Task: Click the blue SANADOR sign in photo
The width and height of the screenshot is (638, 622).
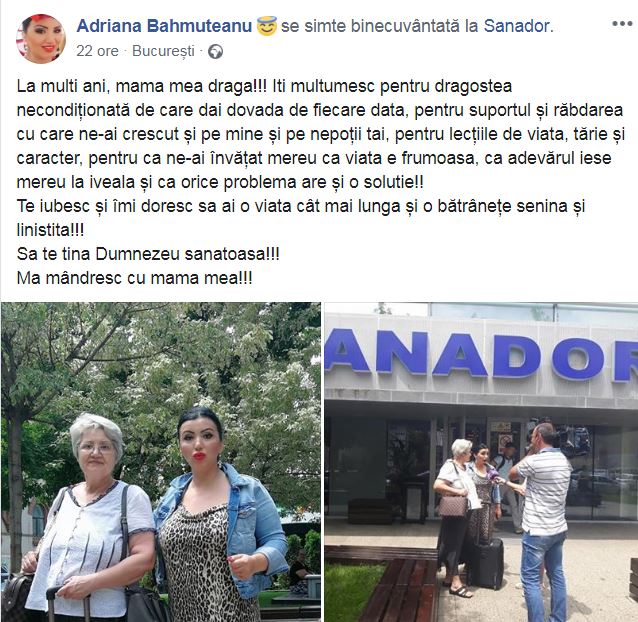Action: tap(481, 353)
